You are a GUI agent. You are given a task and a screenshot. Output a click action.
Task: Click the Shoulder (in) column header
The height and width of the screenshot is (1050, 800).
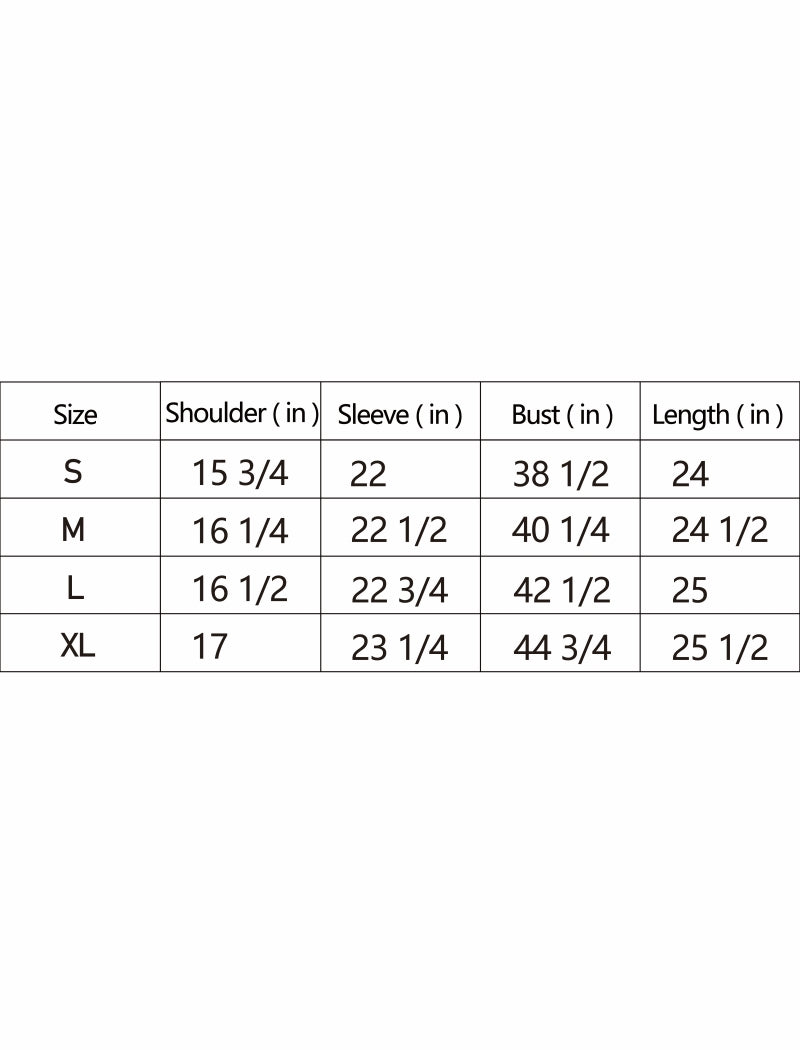[242, 413]
